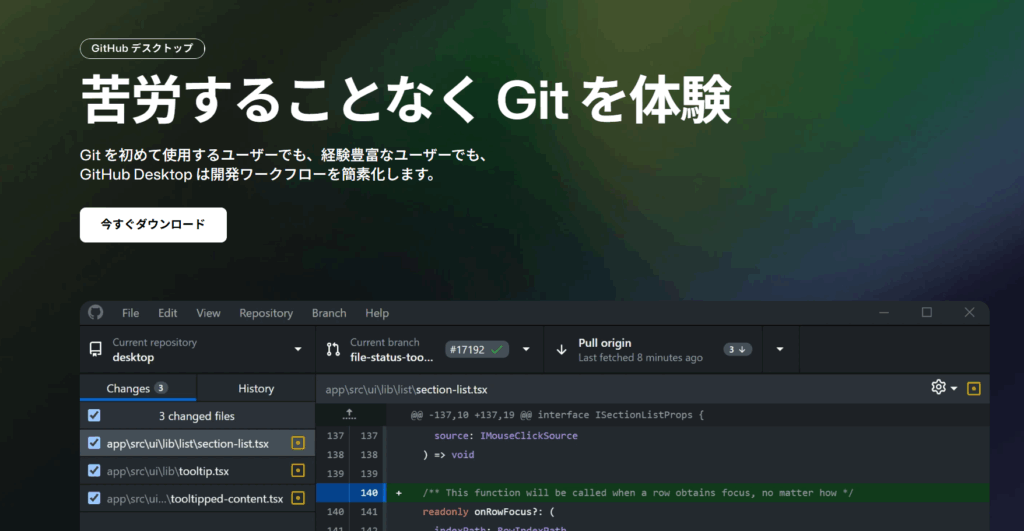Screen dimensions: 1024x531
Task: Click modified icon beside tooltip.tsx file
Action: [x=298, y=471]
